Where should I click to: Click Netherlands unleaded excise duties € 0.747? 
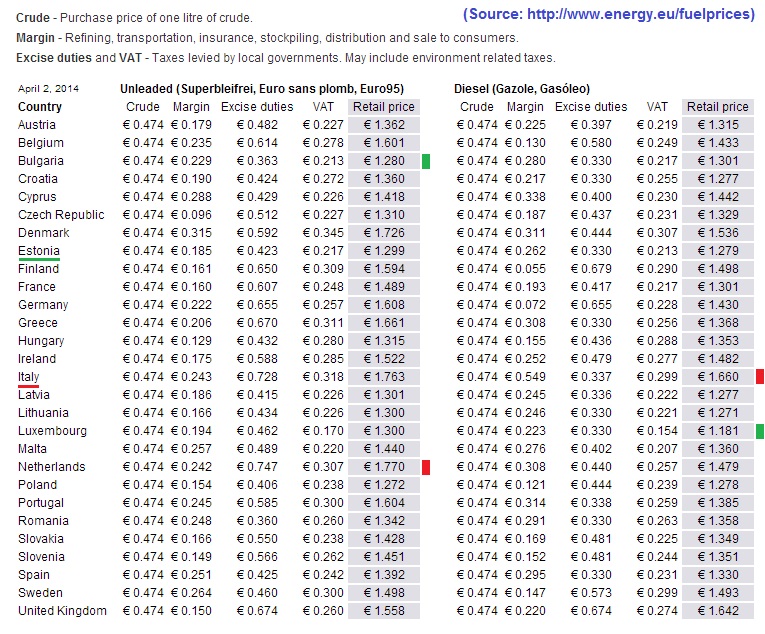[x=257, y=467]
